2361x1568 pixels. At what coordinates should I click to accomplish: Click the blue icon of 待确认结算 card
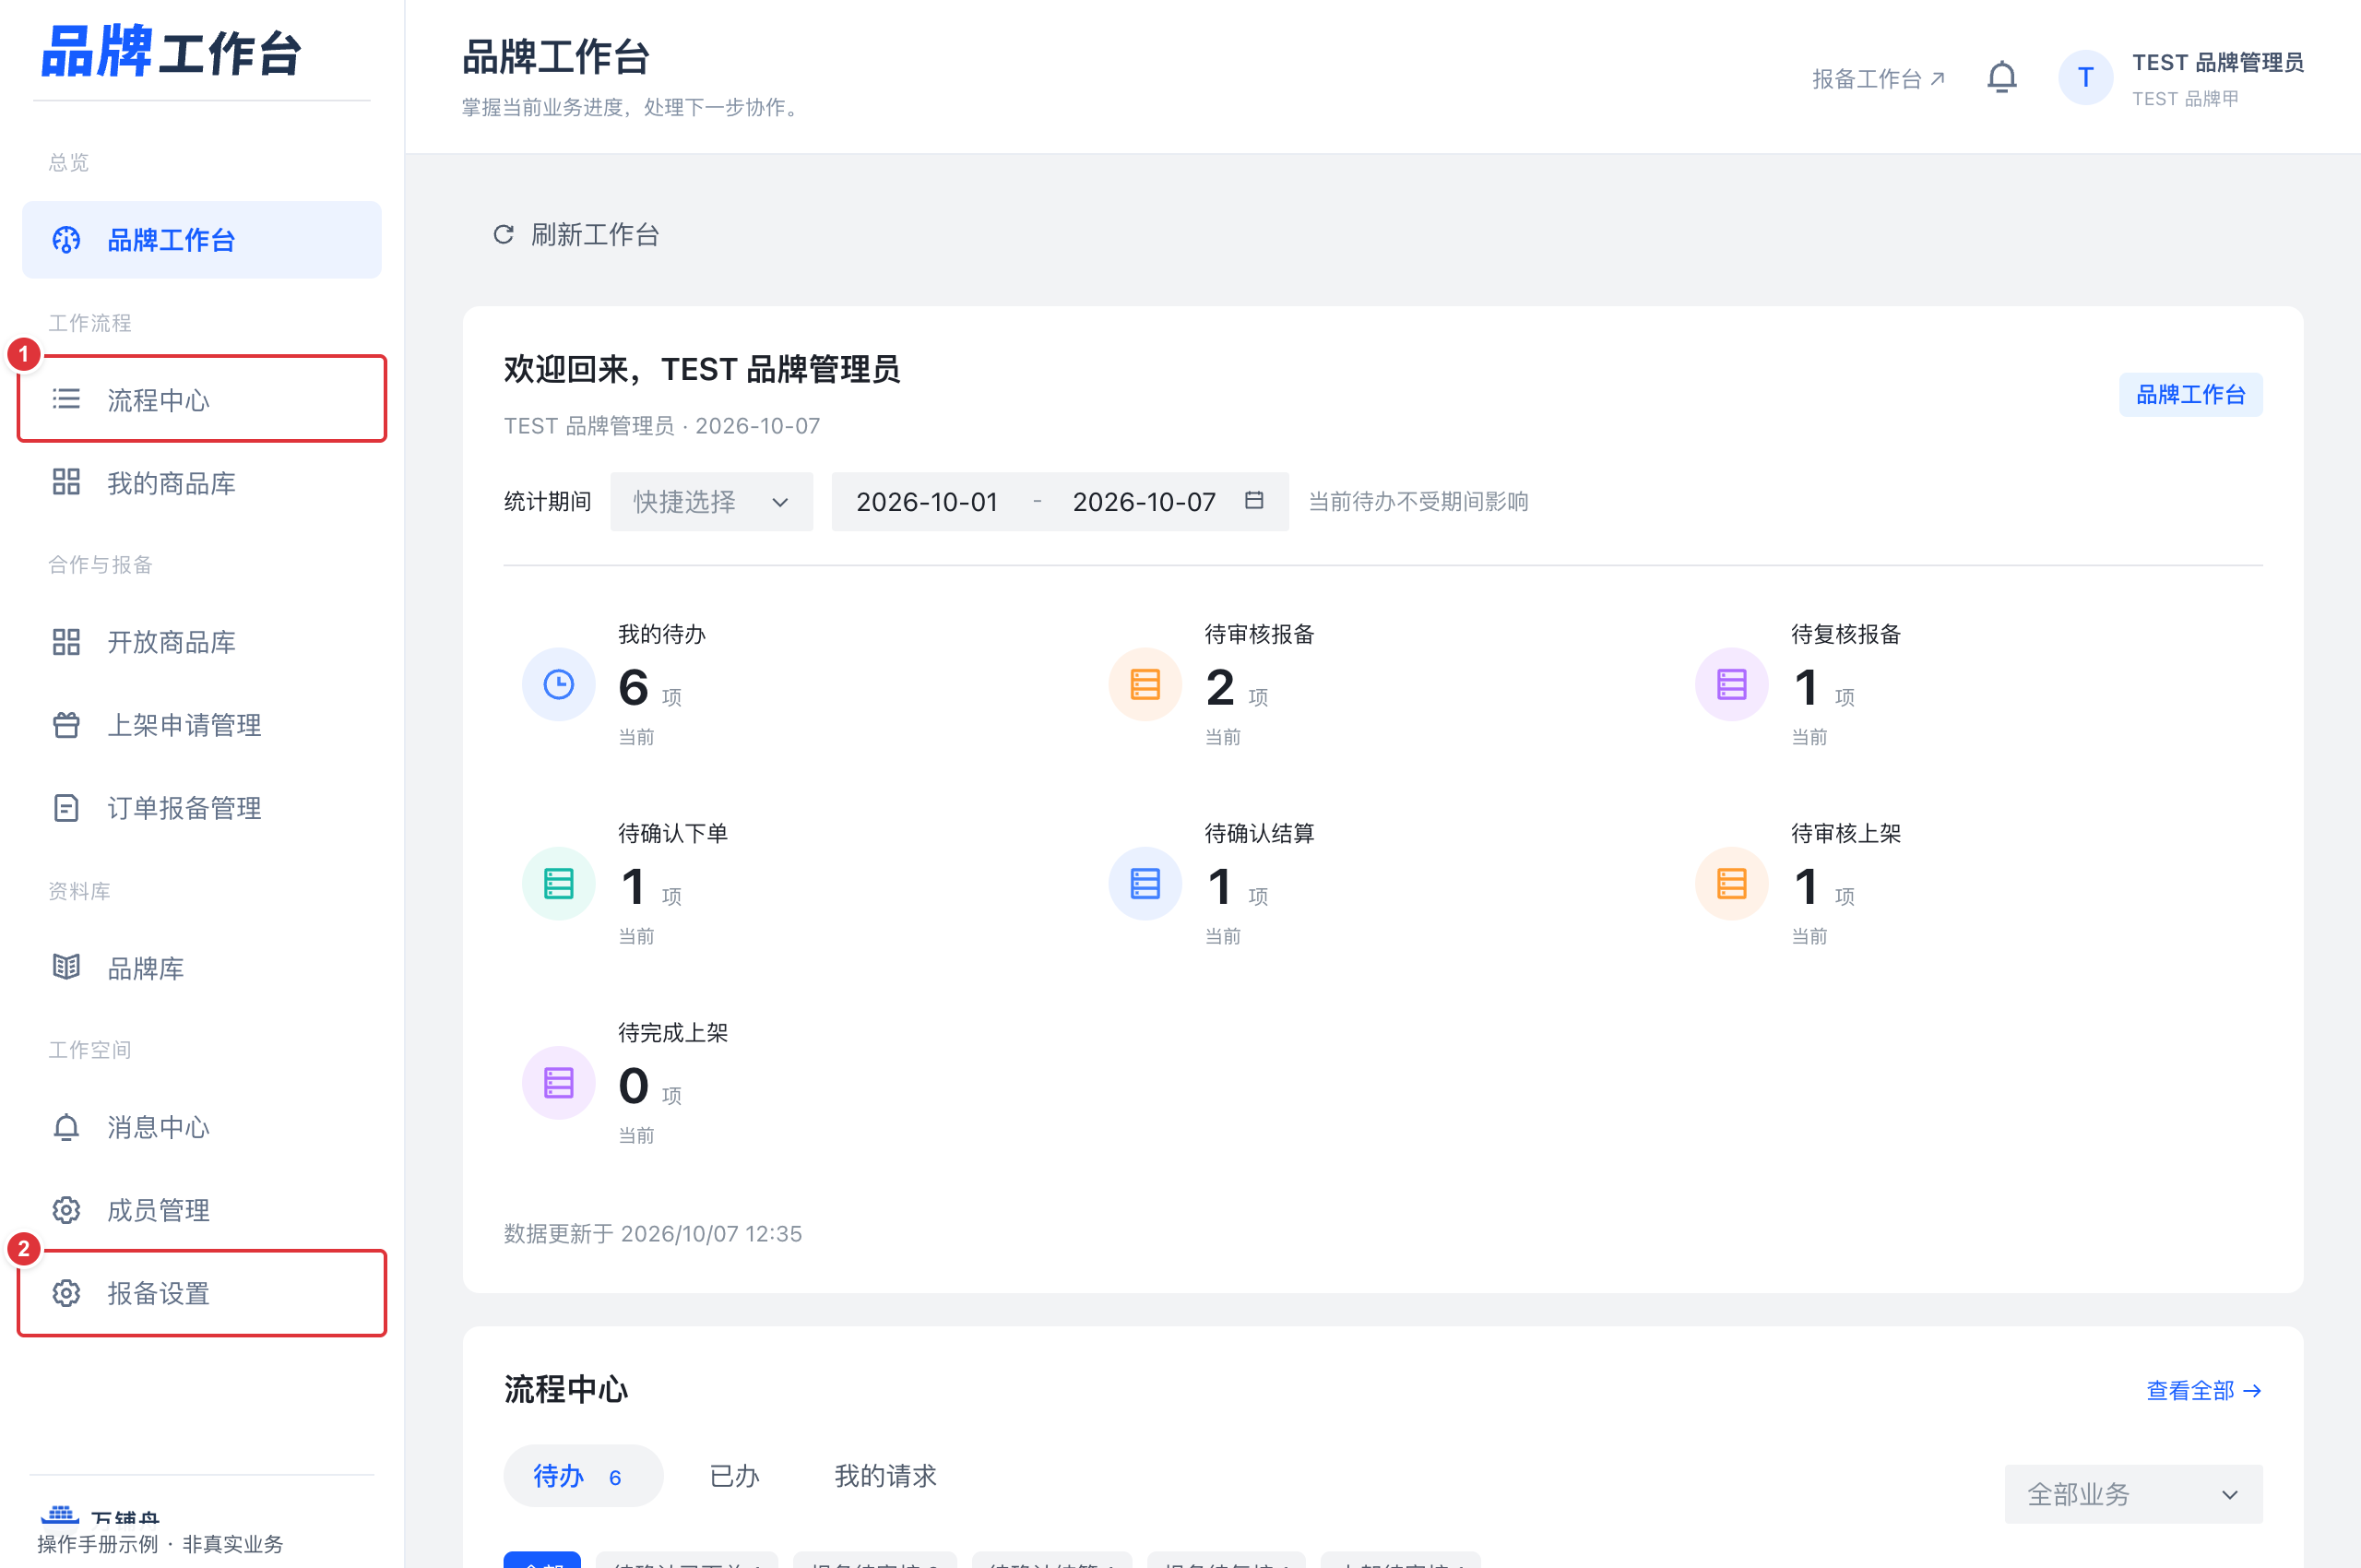1145,884
